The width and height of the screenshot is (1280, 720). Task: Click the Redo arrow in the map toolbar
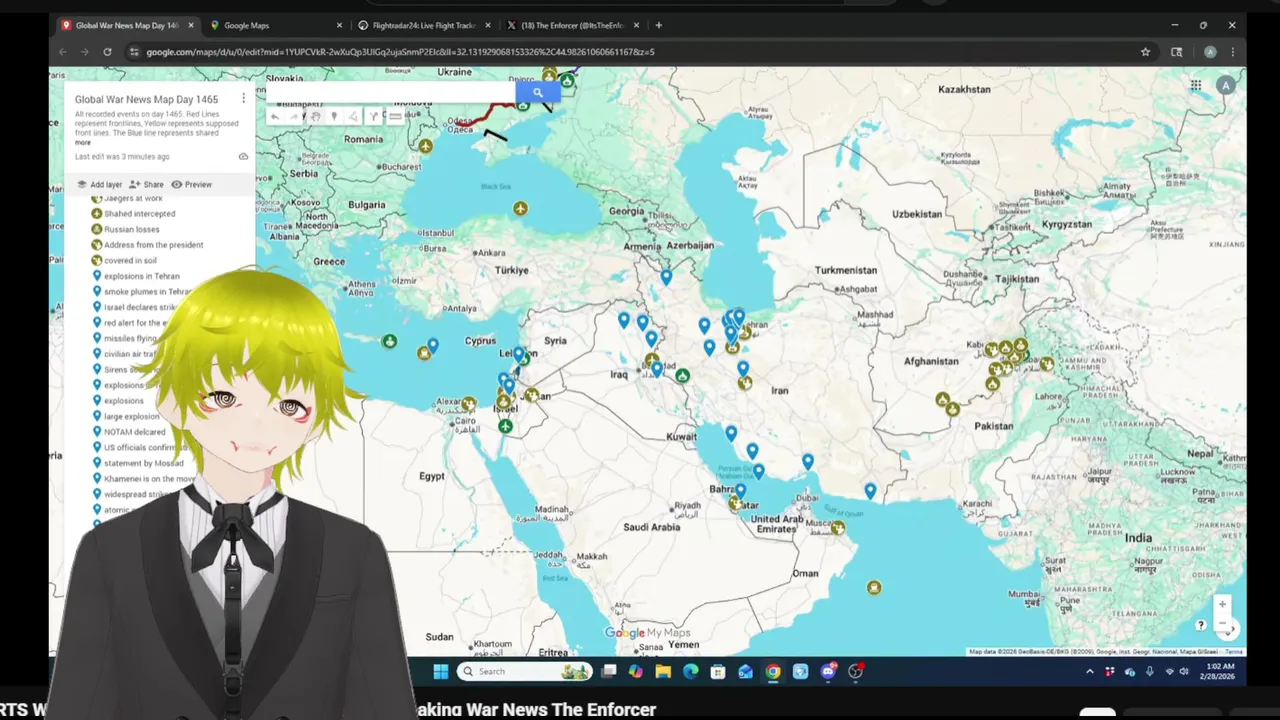294,117
